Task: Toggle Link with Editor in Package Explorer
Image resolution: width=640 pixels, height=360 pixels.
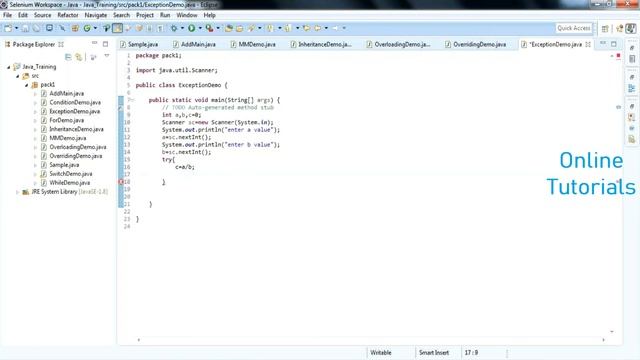Action: pyautogui.click(x=79, y=57)
